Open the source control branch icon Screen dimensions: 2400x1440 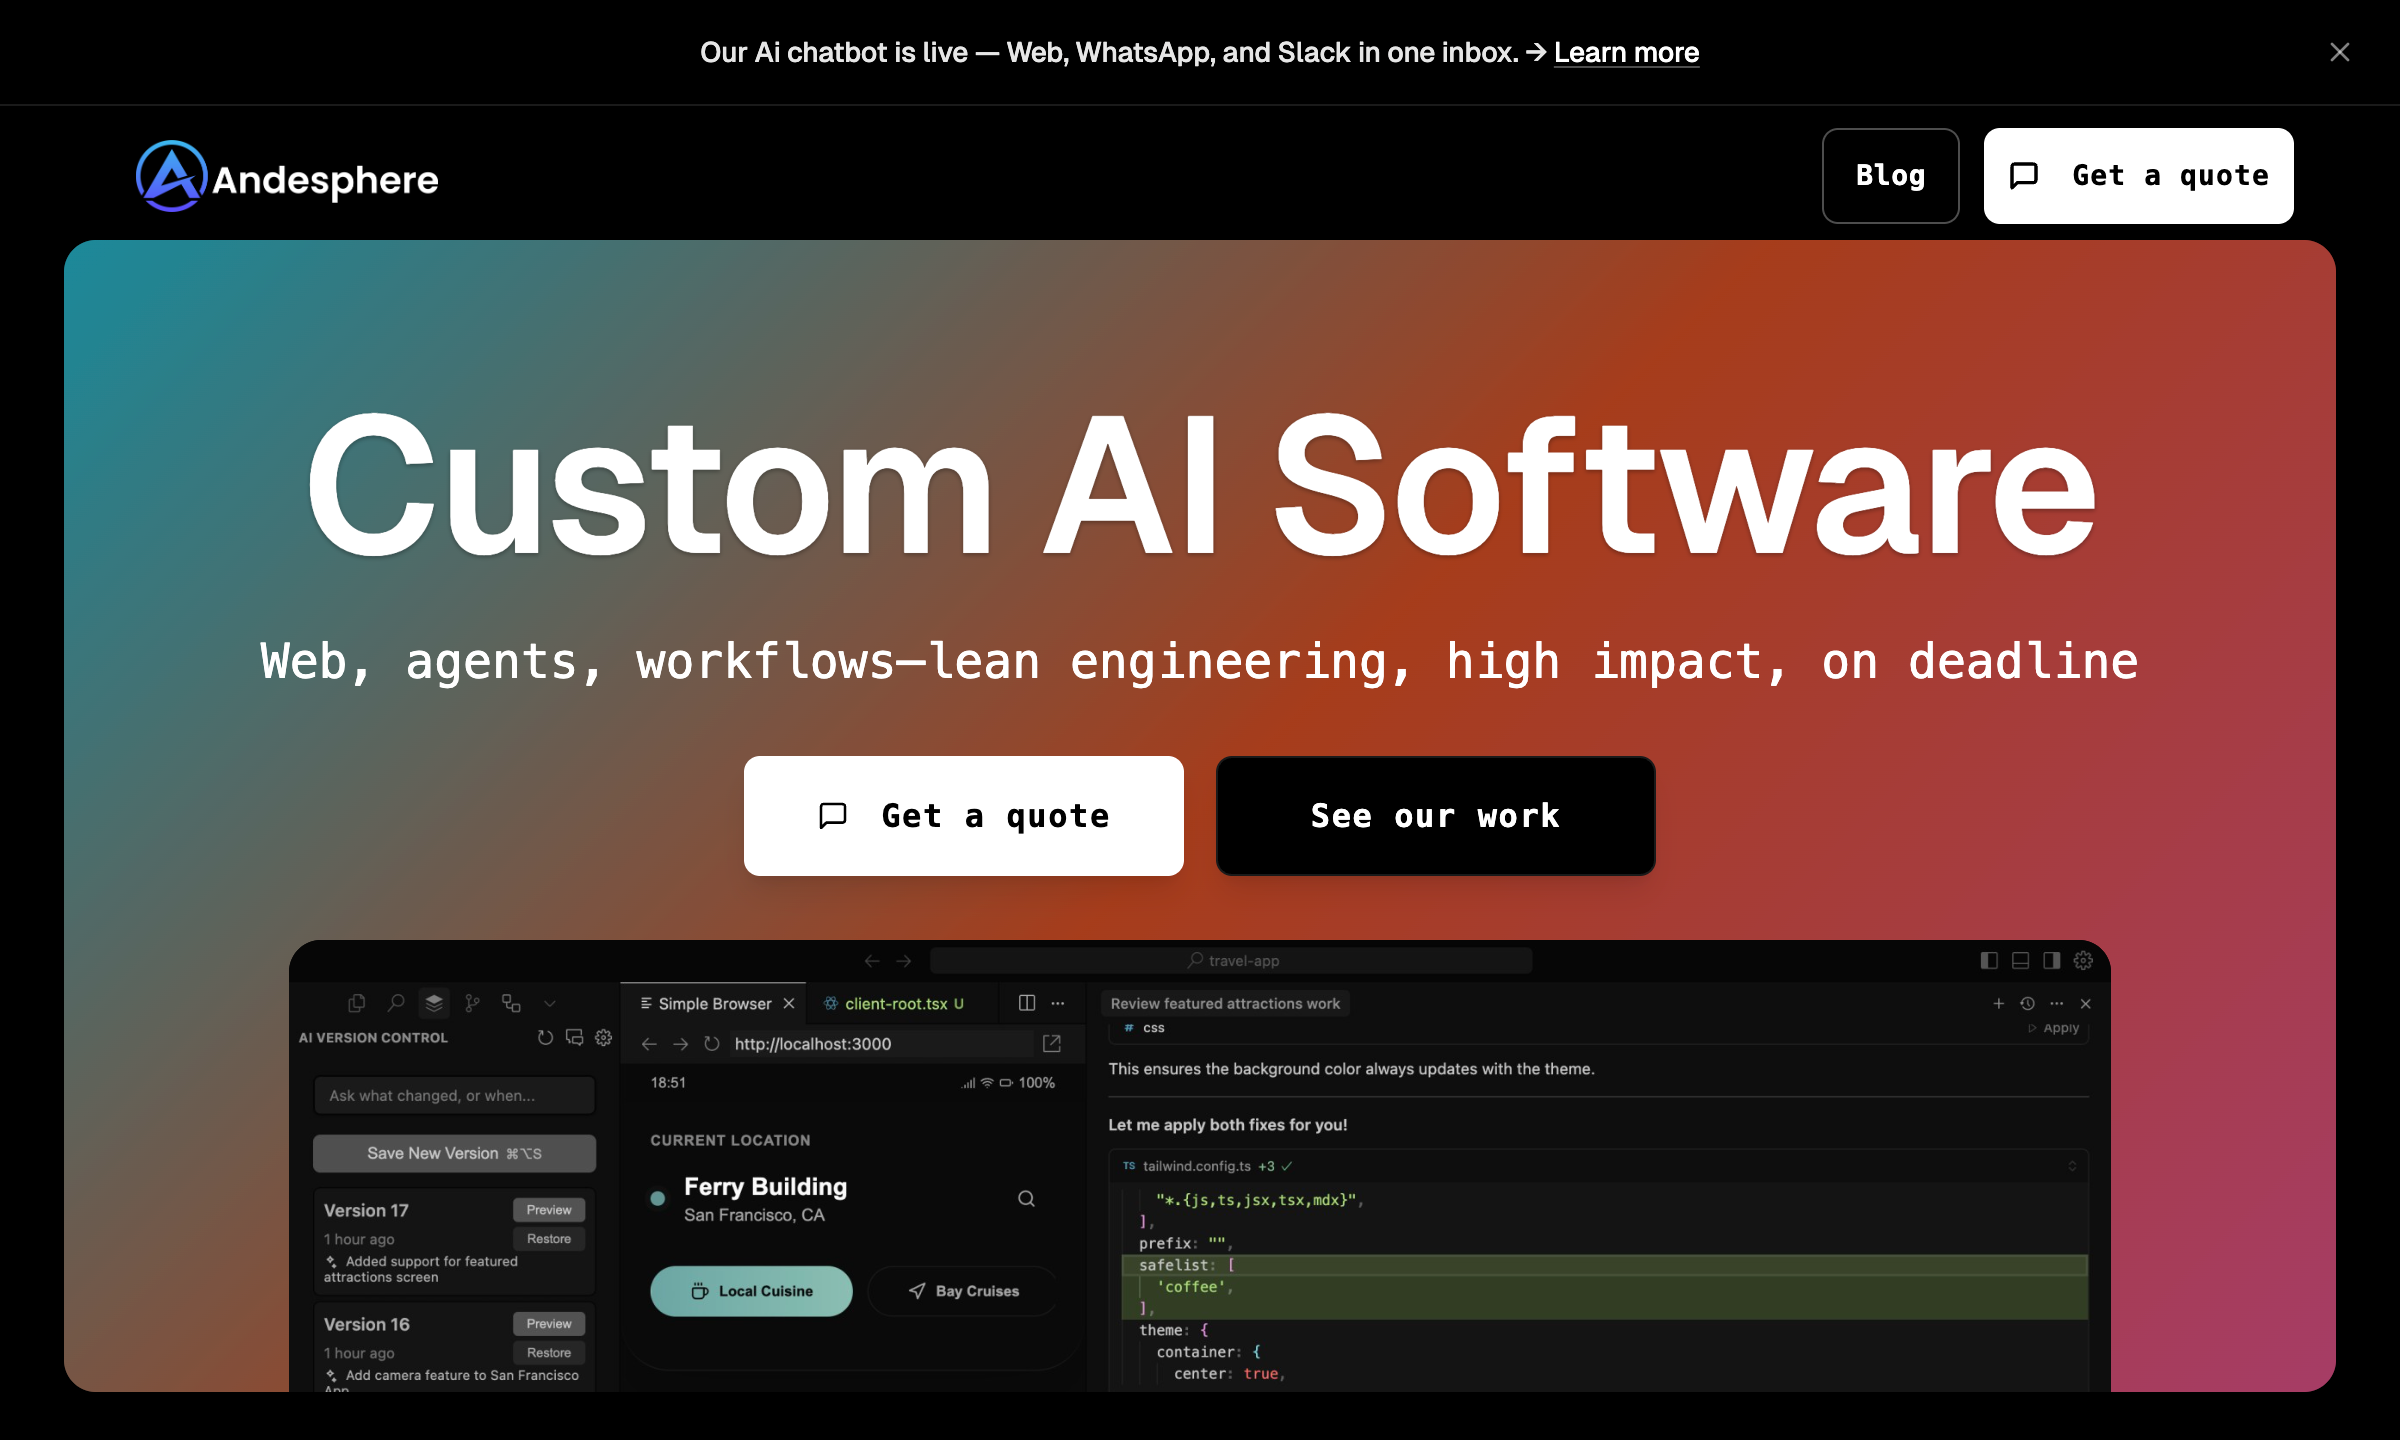[x=472, y=1003]
